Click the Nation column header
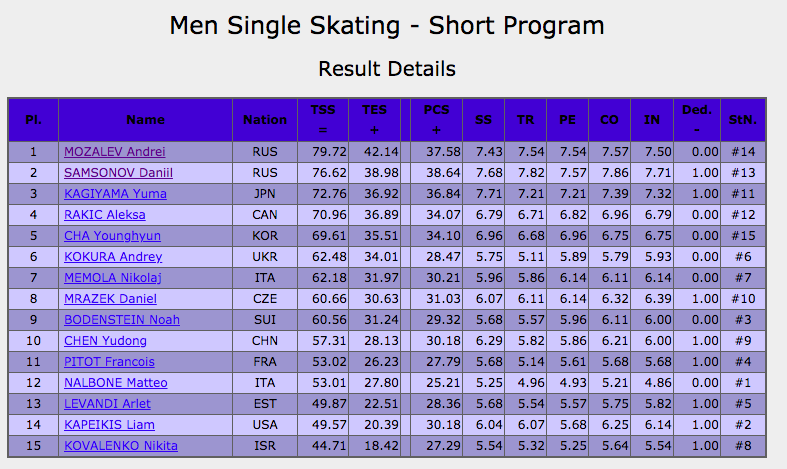Screen dimensions: 787x469 tap(265, 120)
